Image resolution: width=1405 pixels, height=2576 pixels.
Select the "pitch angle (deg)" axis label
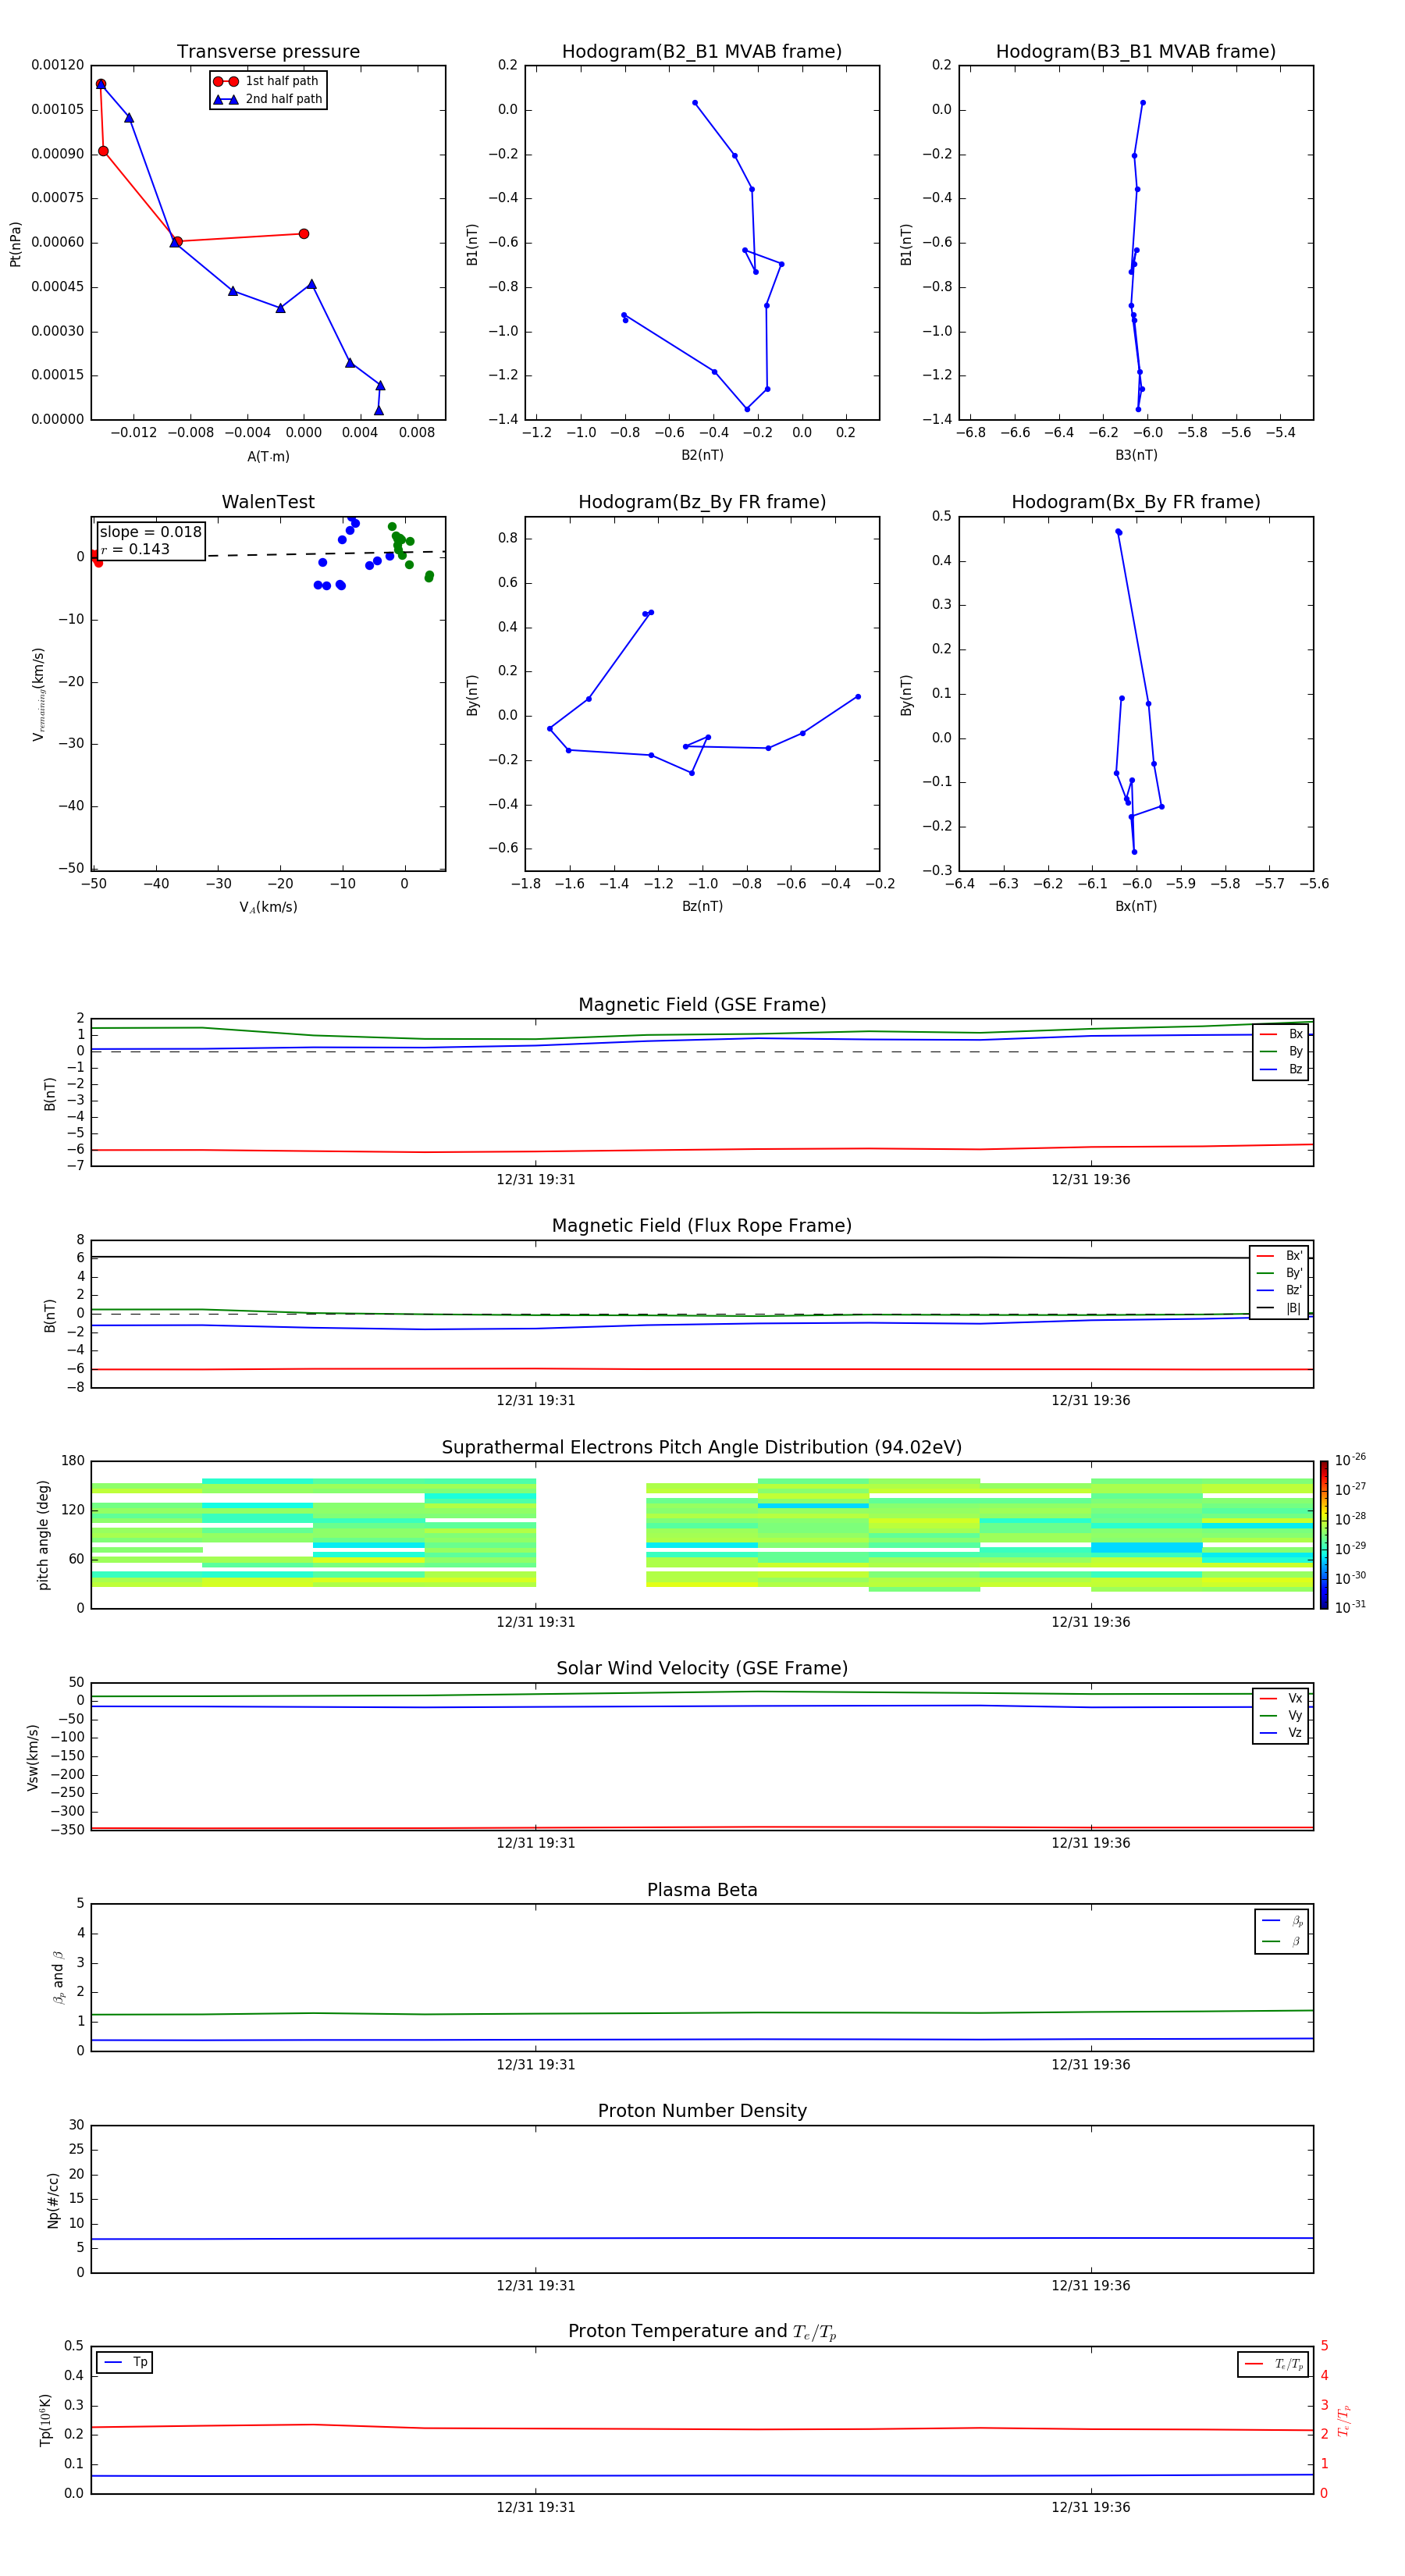pos(43,1535)
